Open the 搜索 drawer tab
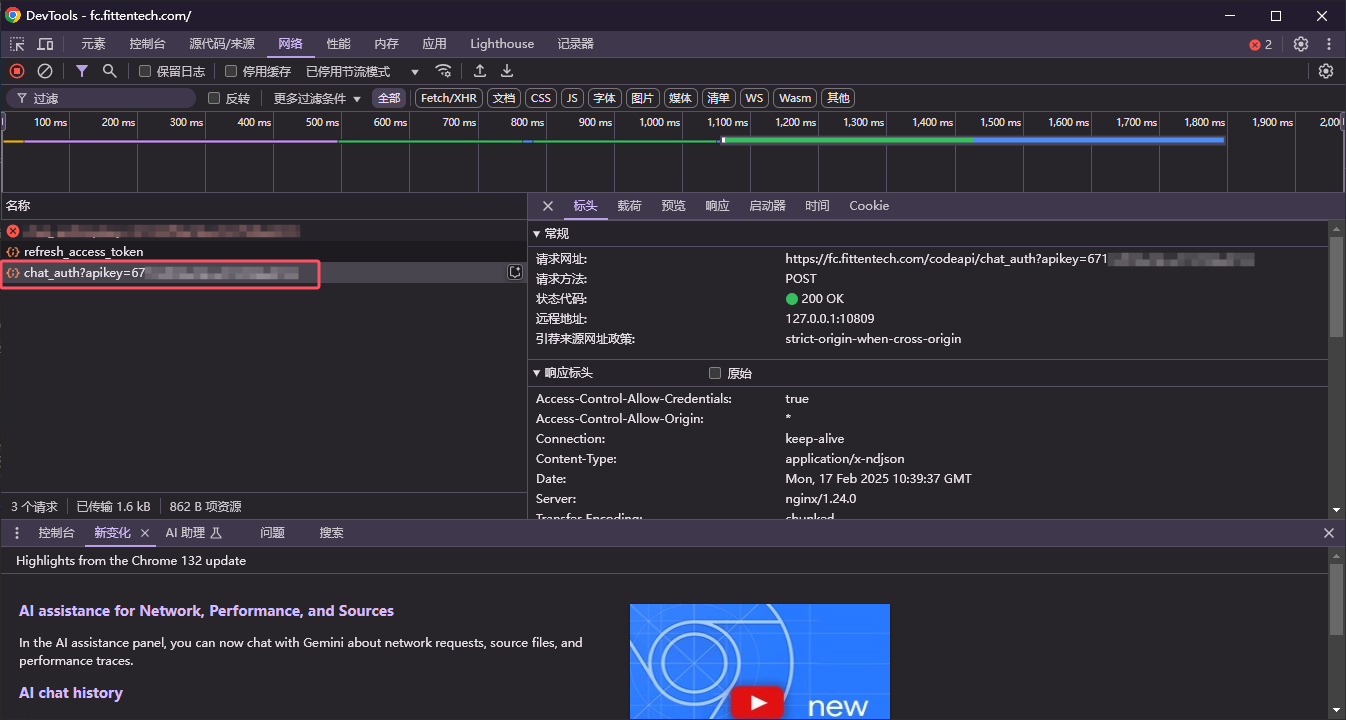The width and height of the screenshot is (1346, 720). 331,533
